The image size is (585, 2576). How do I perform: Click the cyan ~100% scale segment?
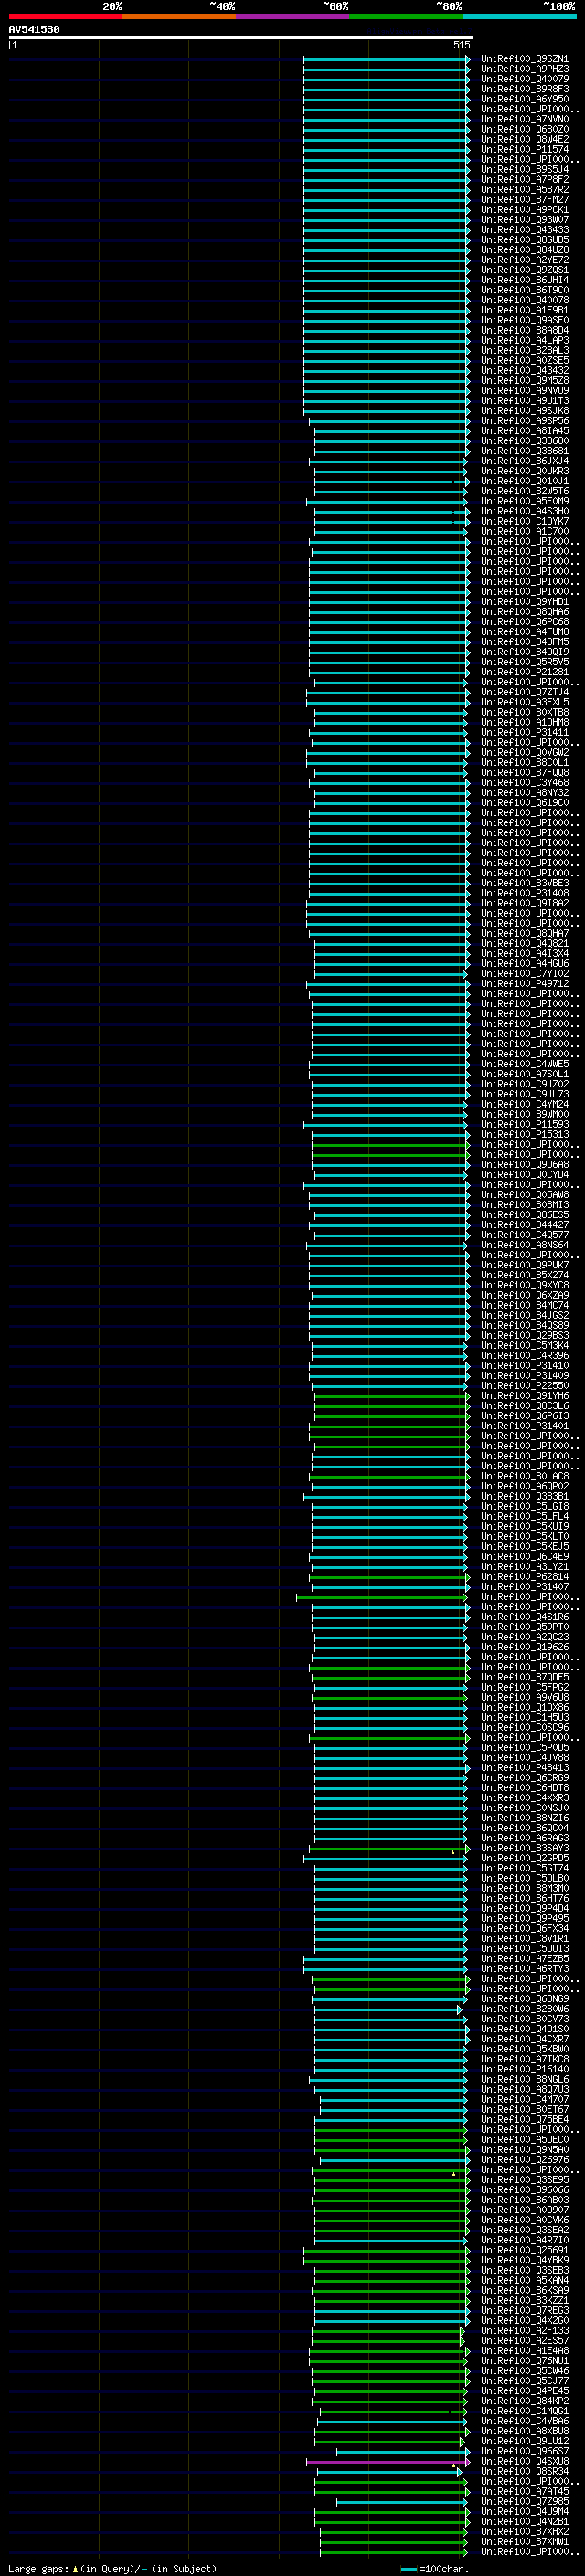click(x=519, y=16)
